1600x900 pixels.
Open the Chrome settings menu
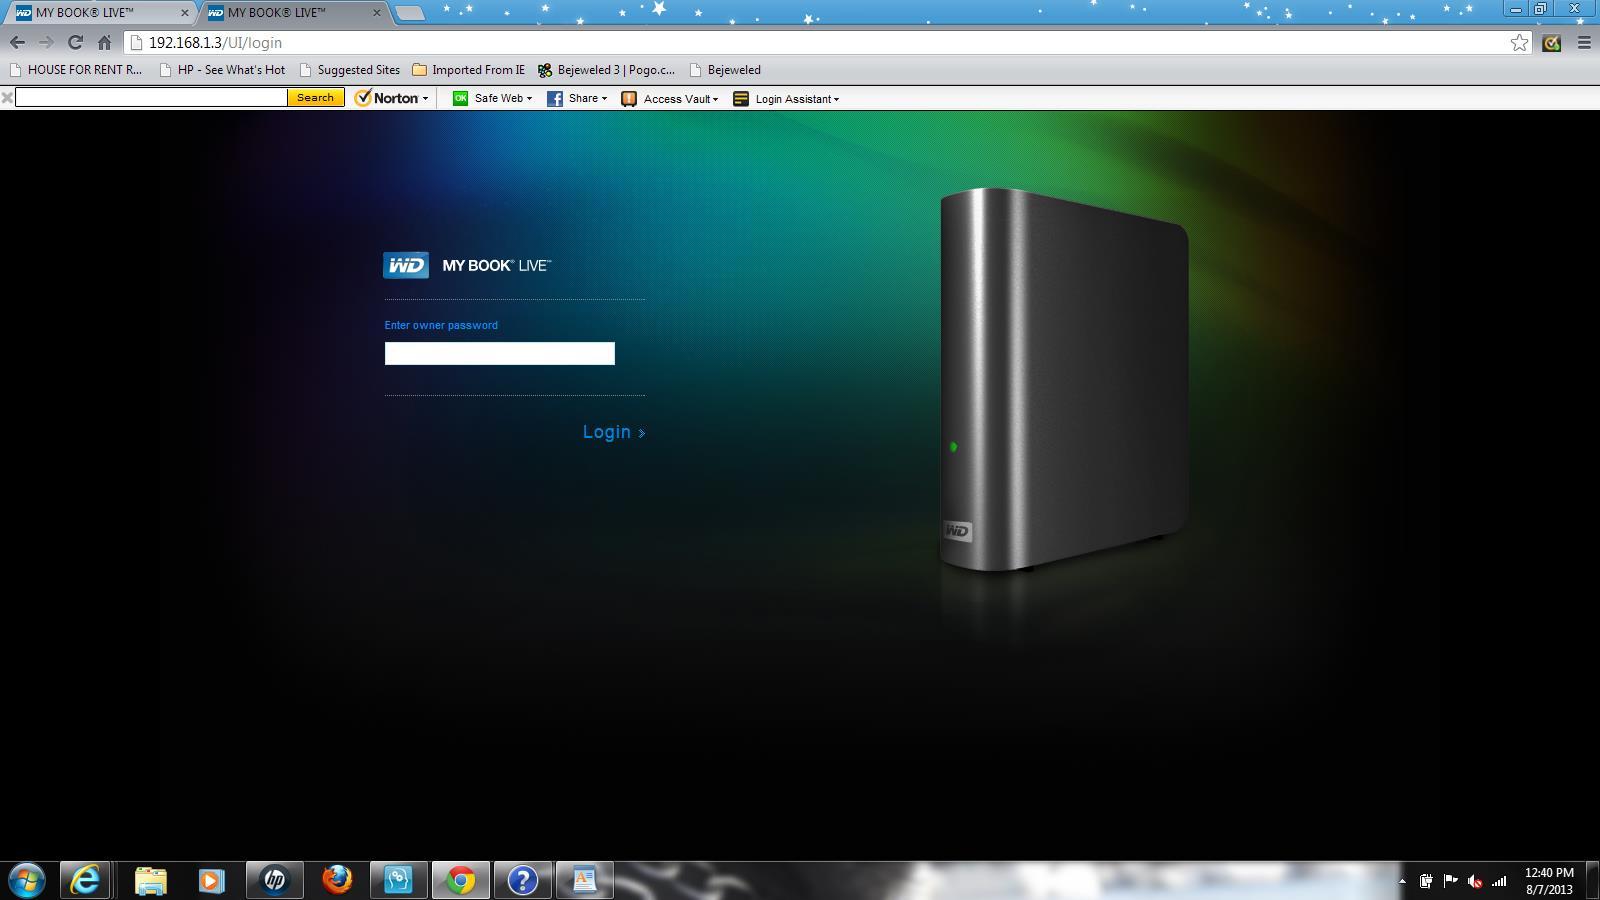[1582, 43]
